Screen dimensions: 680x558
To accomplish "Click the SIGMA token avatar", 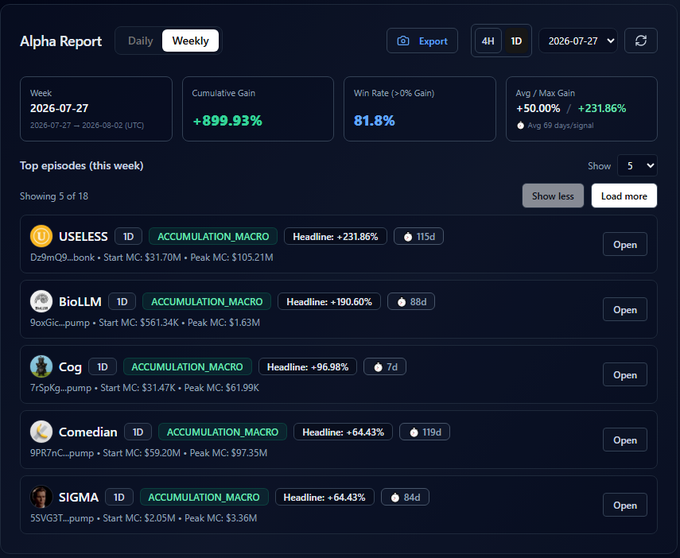I will tap(41, 497).
